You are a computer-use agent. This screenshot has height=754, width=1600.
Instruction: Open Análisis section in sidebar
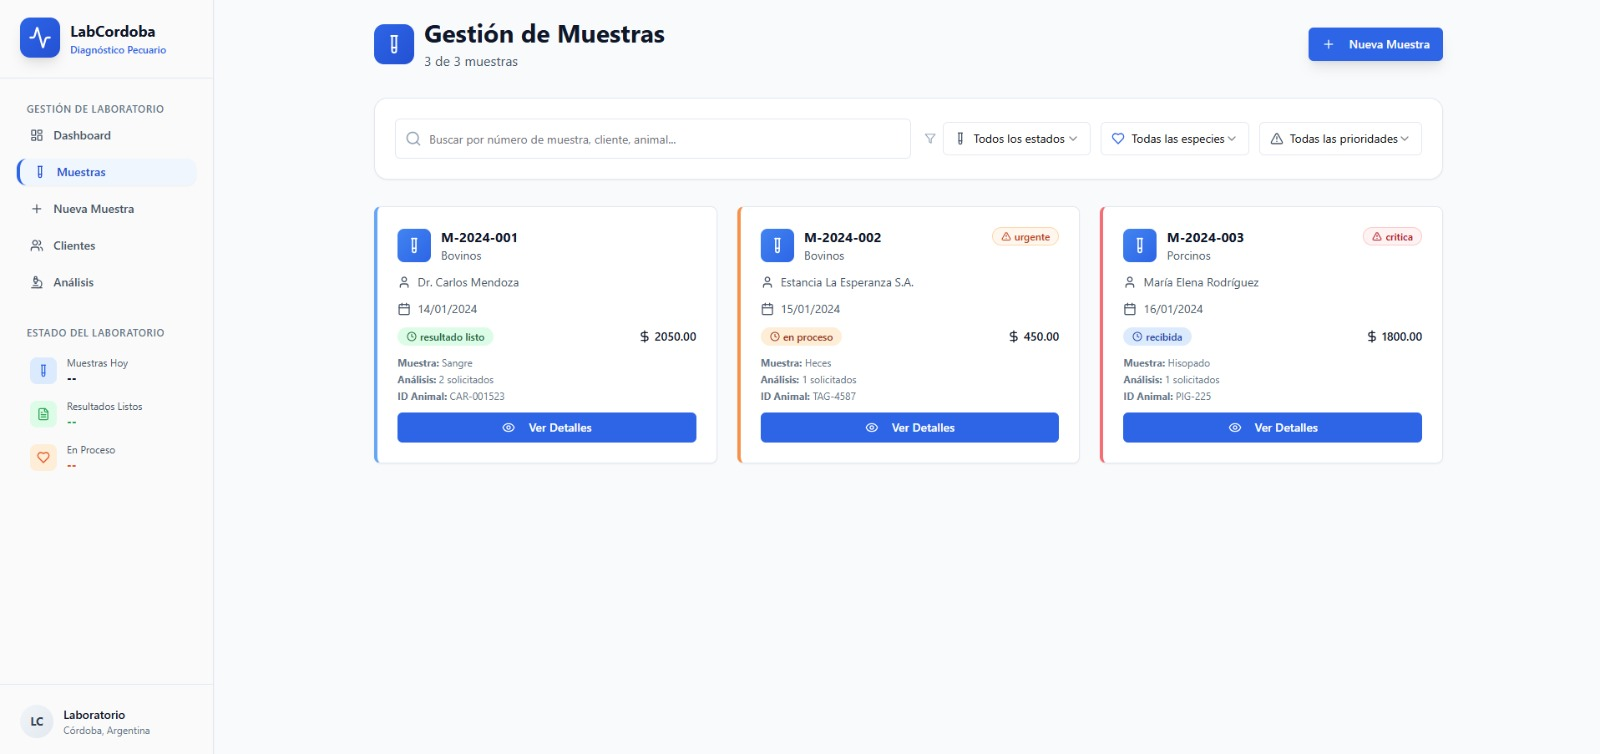point(107,282)
